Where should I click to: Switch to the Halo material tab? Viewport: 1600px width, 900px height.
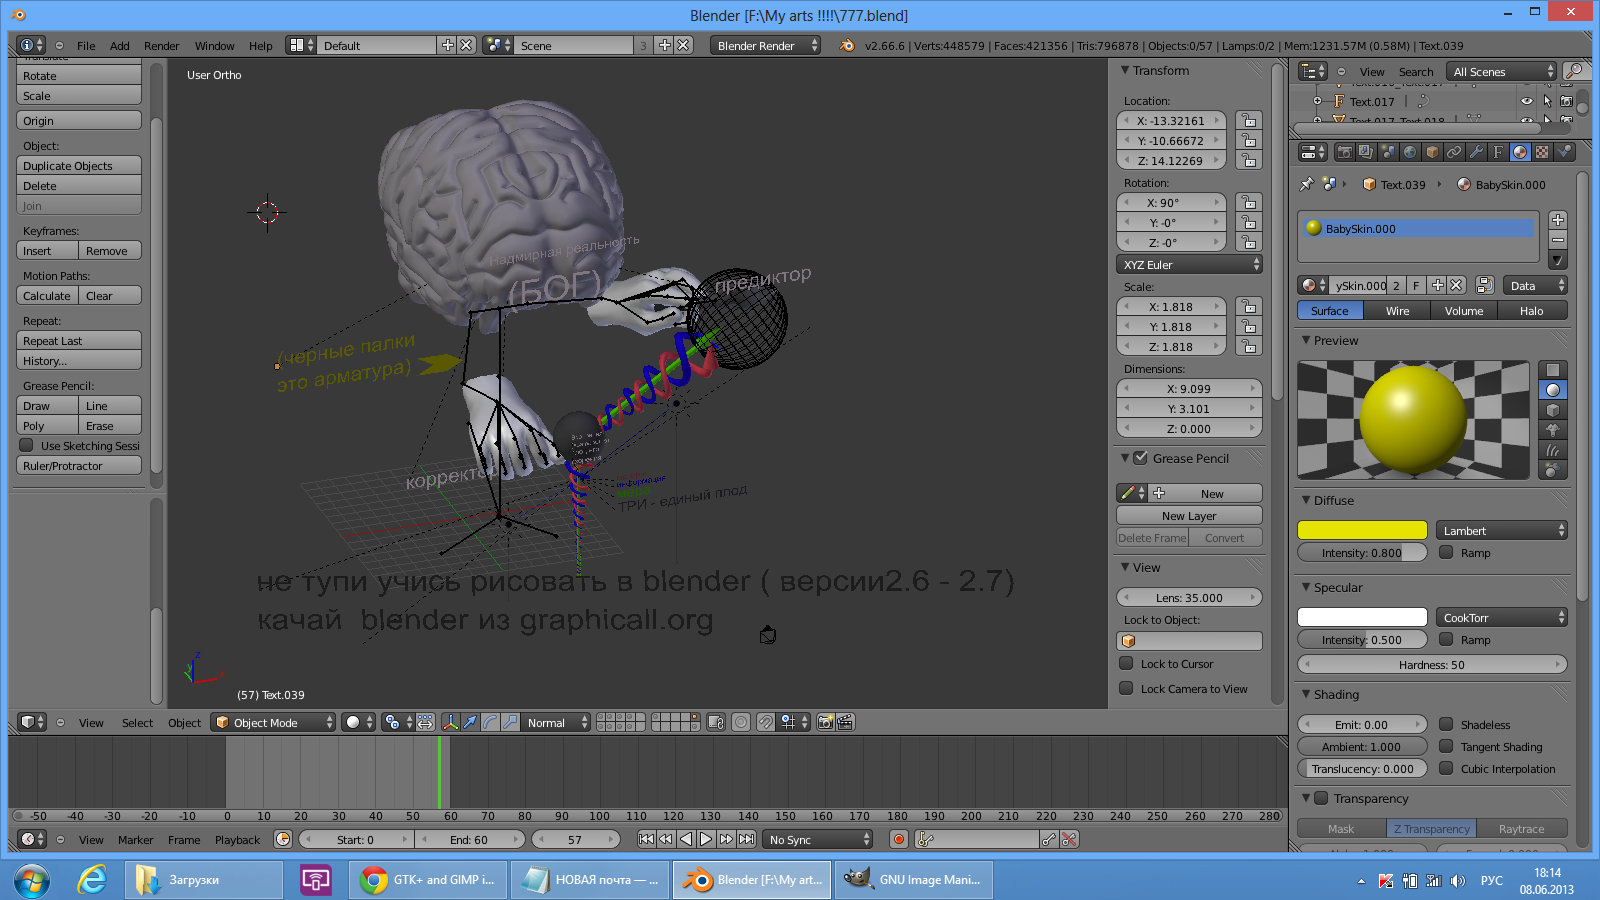click(1531, 310)
